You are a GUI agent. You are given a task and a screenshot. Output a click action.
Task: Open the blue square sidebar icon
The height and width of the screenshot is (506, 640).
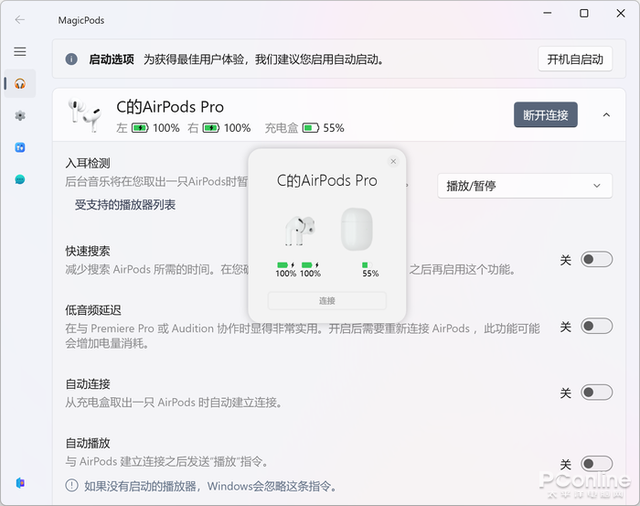[20, 147]
